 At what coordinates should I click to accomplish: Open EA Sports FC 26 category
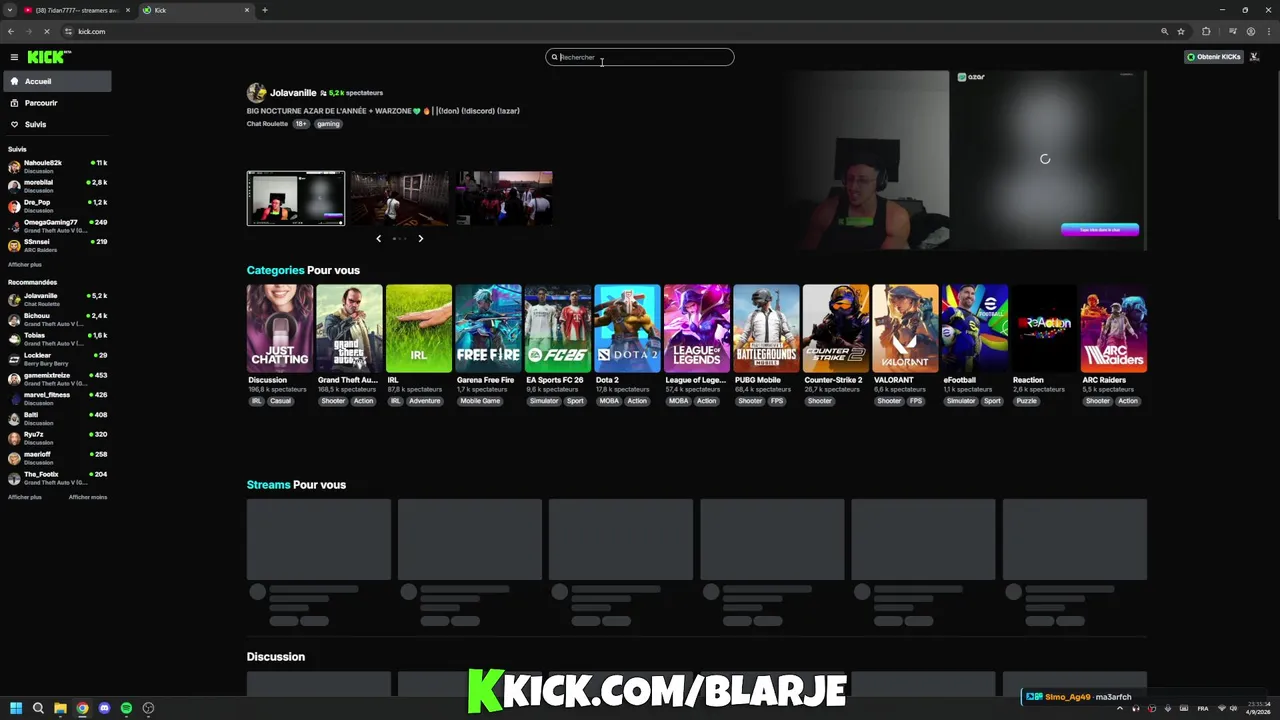point(558,329)
